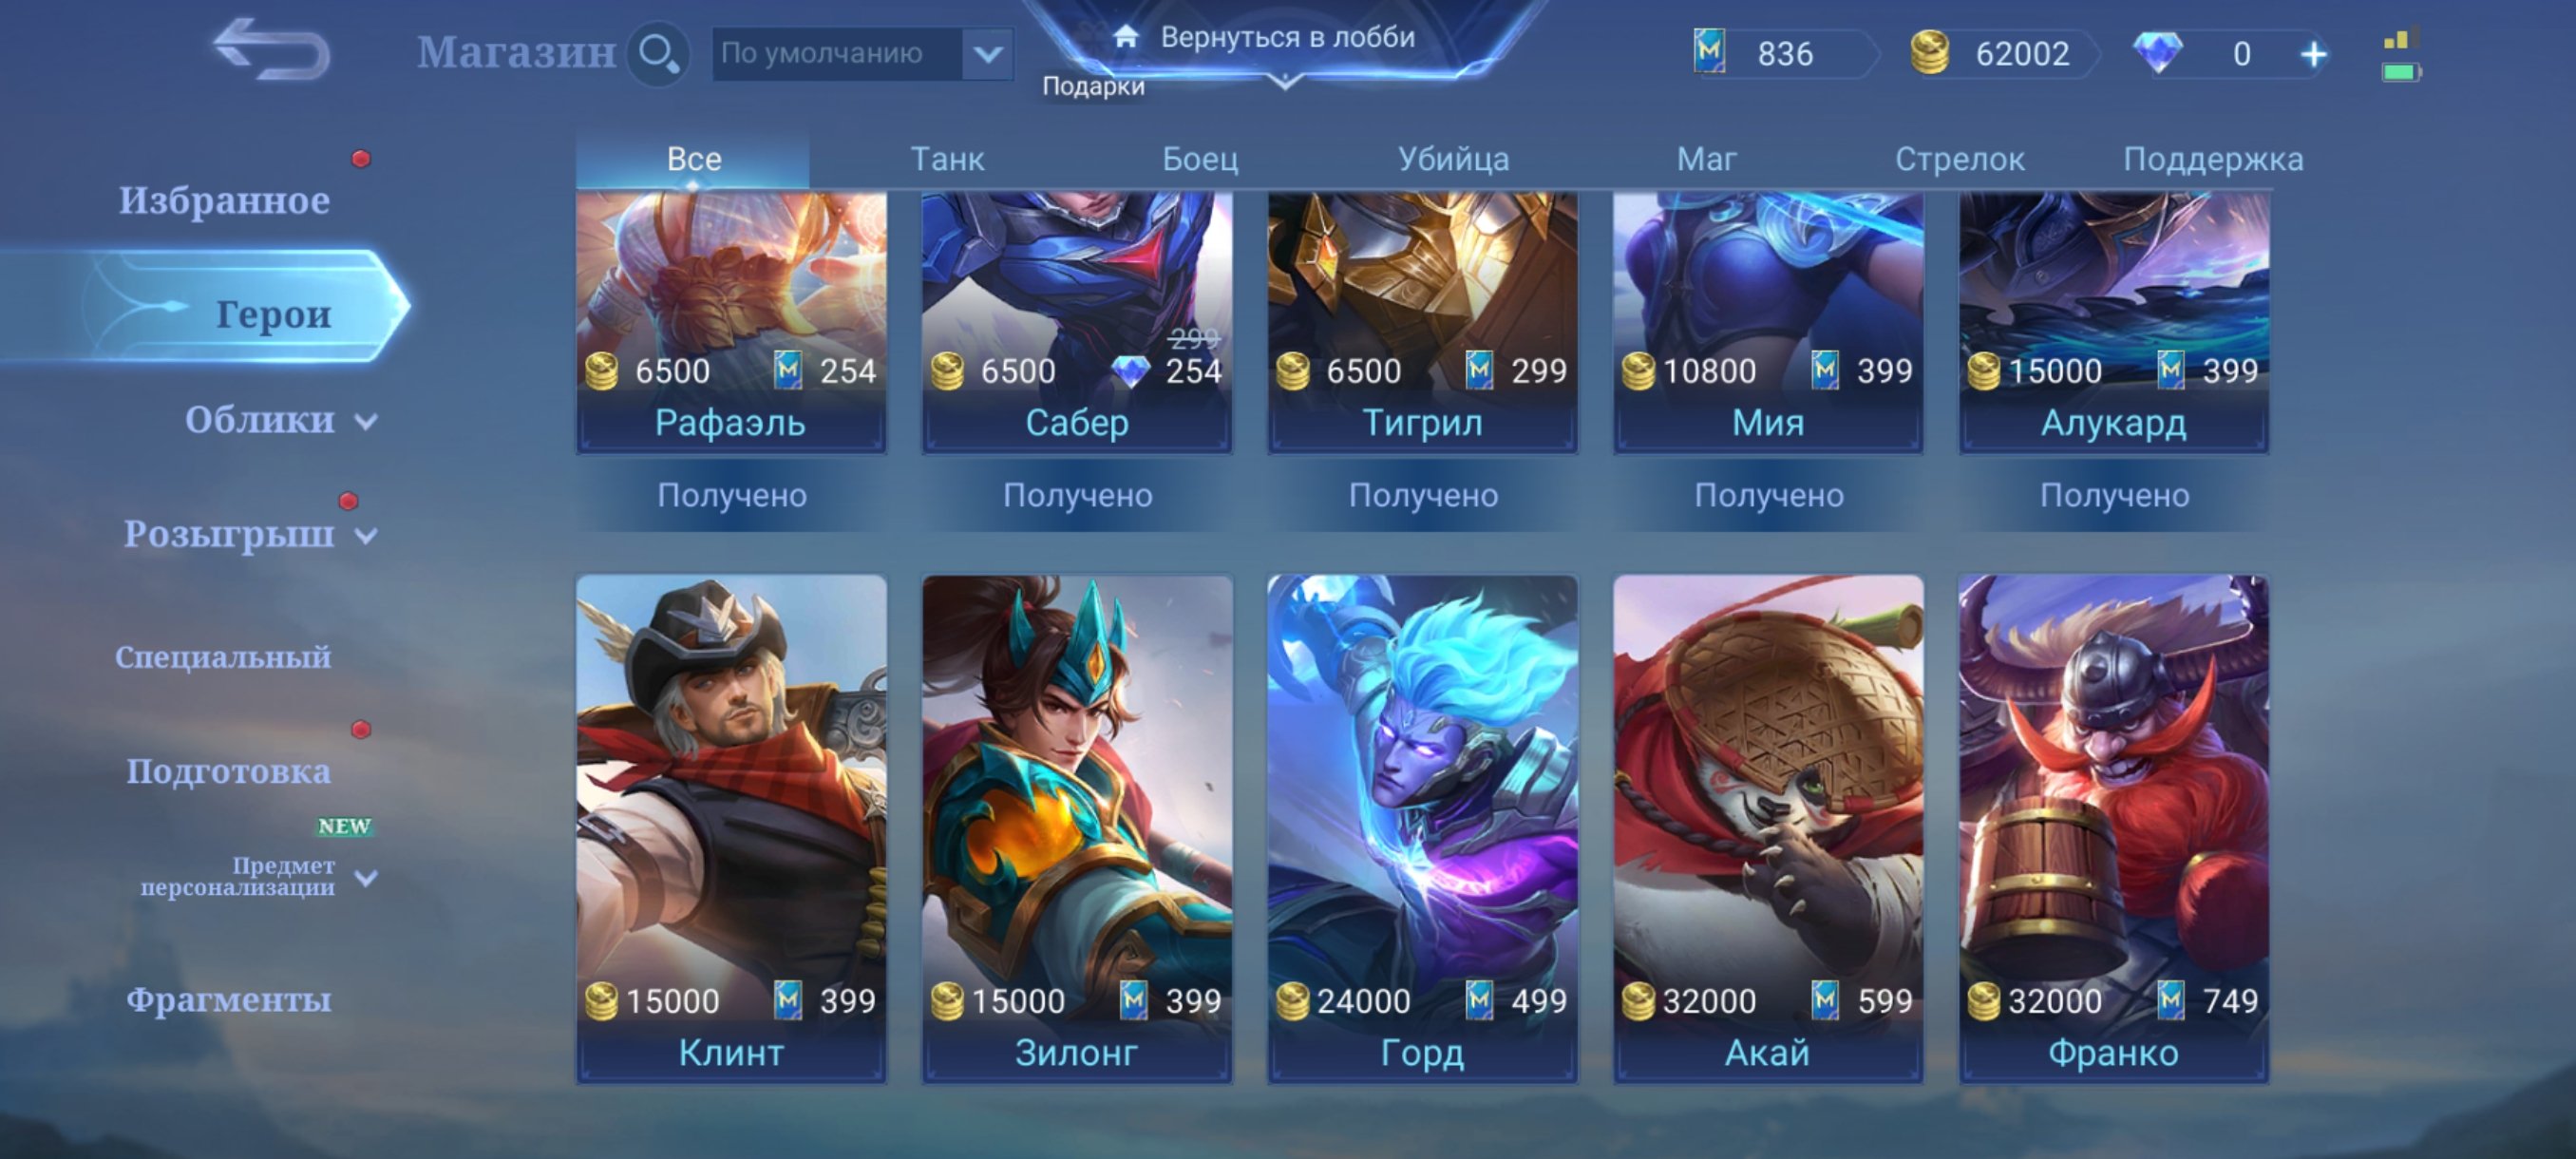Click the plus icon to add diamonds
The image size is (2576, 1159).
(x=2313, y=54)
